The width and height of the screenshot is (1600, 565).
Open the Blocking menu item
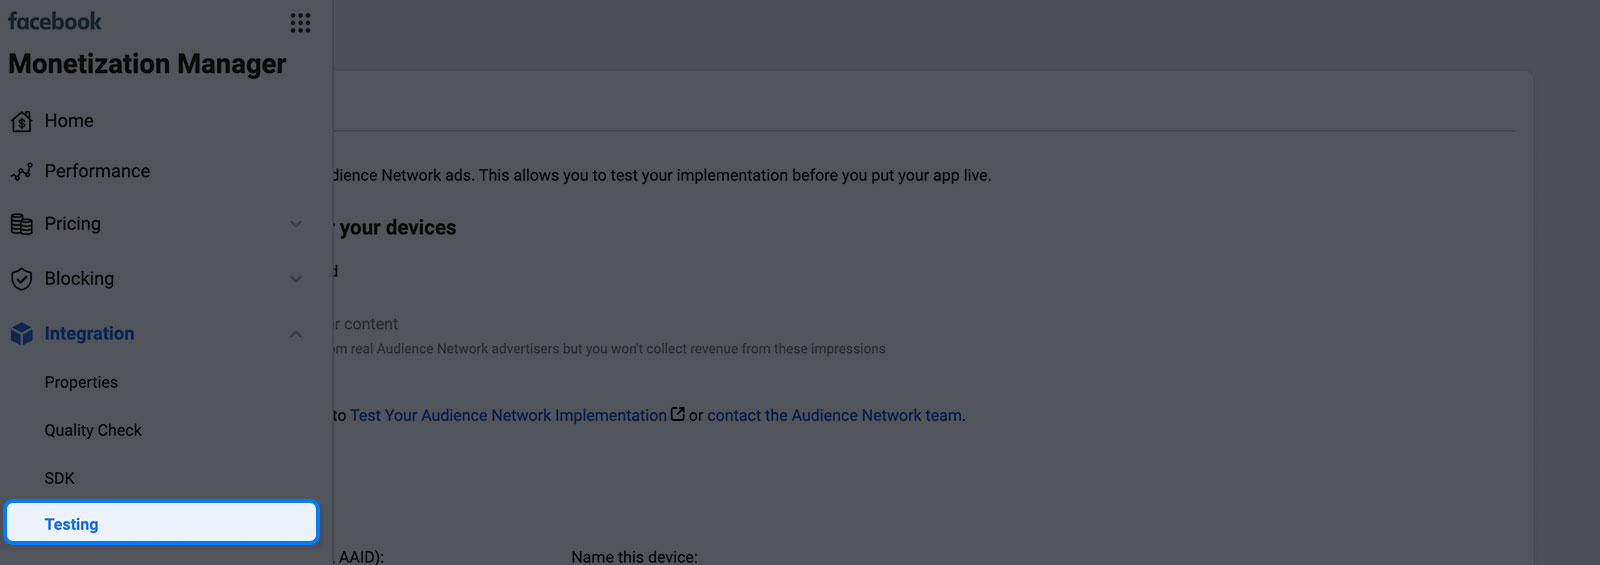coord(79,279)
